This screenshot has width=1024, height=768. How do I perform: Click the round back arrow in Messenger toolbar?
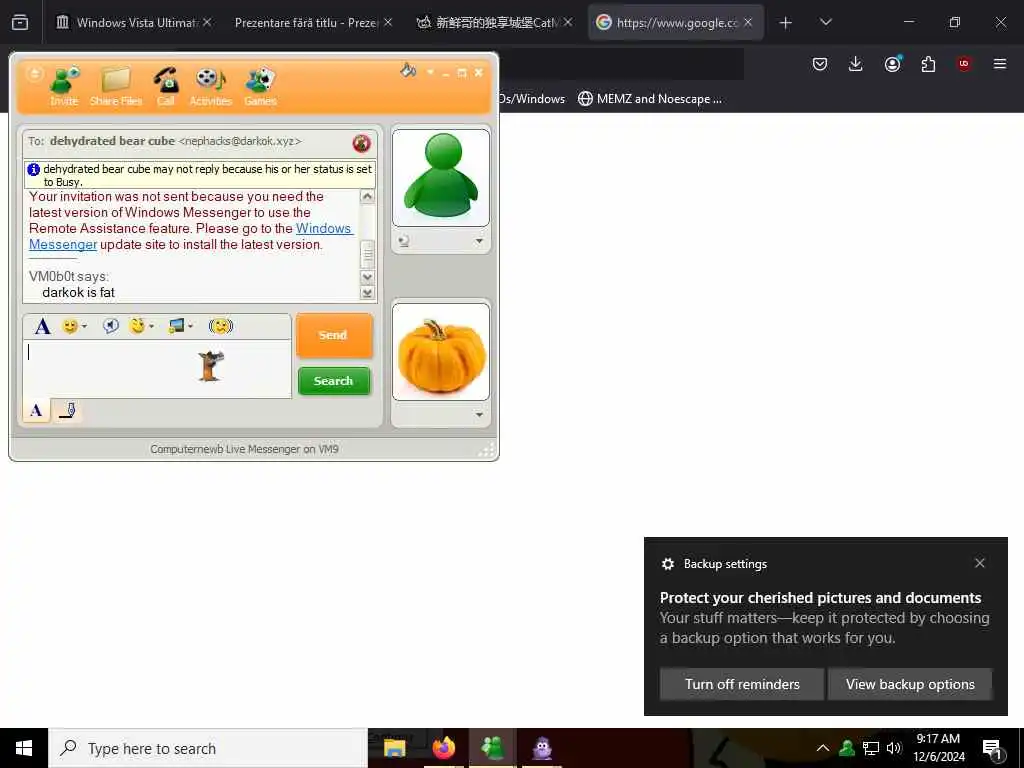point(34,73)
